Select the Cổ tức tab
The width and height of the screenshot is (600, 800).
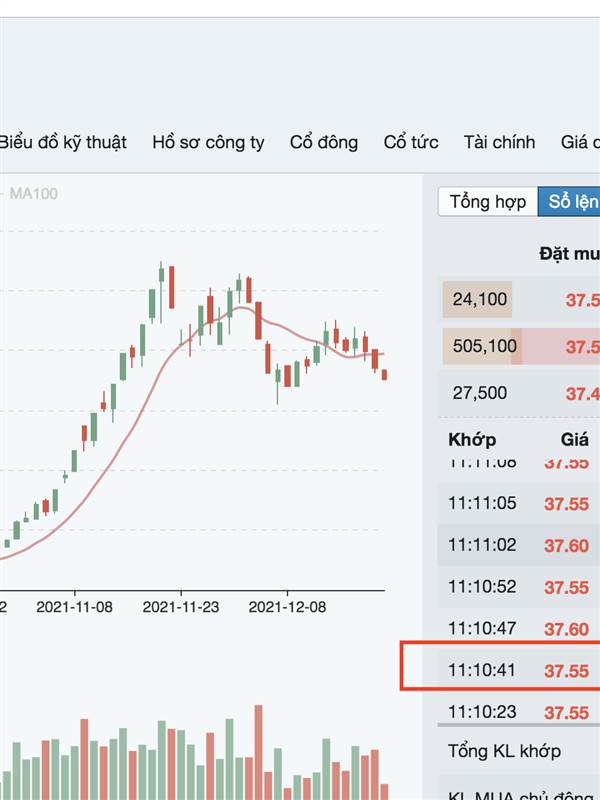click(x=411, y=142)
